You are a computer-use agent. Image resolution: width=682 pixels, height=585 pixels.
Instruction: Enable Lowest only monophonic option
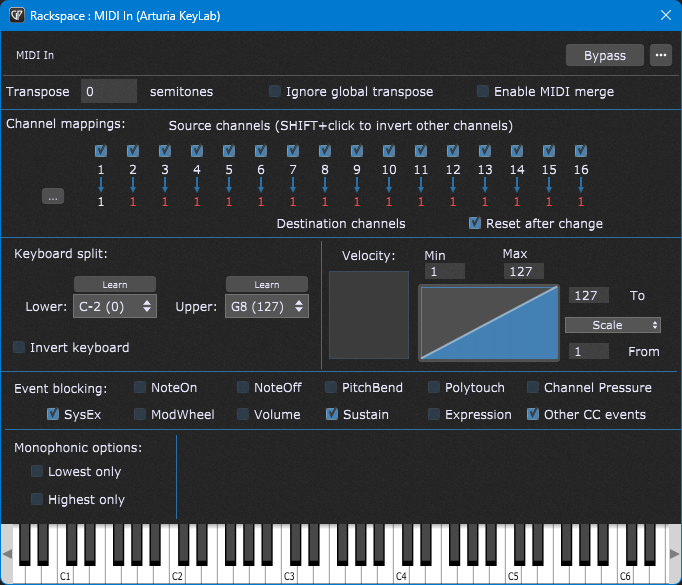[x=37, y=471]
